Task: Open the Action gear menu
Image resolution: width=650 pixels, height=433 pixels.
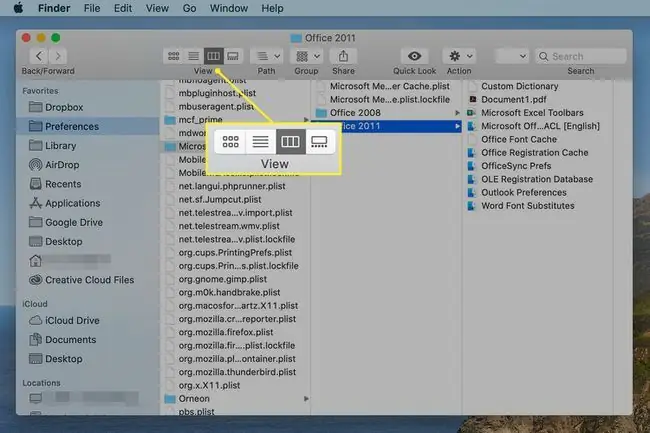Action: (459, 56)
